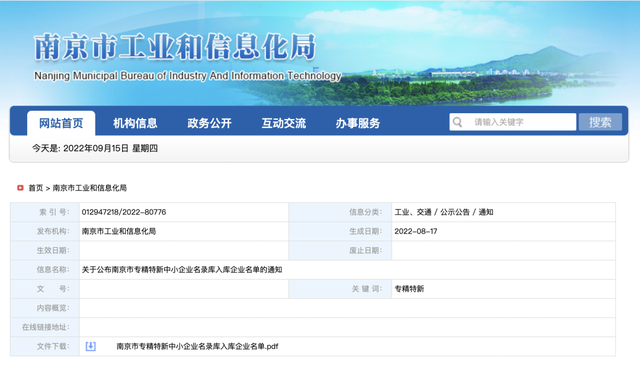Click the Nanjing Municipal Bureau English subtitle
The width and height of the screenshot is (640, 365).
[188, 76]
